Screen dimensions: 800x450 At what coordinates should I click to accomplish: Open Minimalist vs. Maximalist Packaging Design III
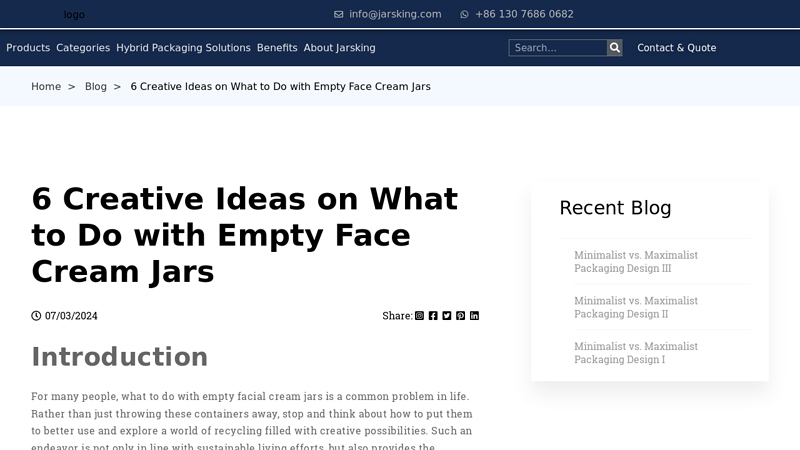tap(636, 261)
